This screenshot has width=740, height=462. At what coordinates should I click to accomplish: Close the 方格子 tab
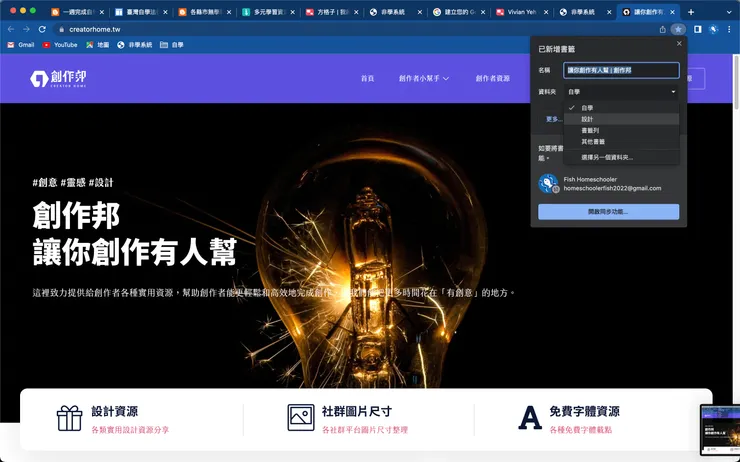click(356, 12)
